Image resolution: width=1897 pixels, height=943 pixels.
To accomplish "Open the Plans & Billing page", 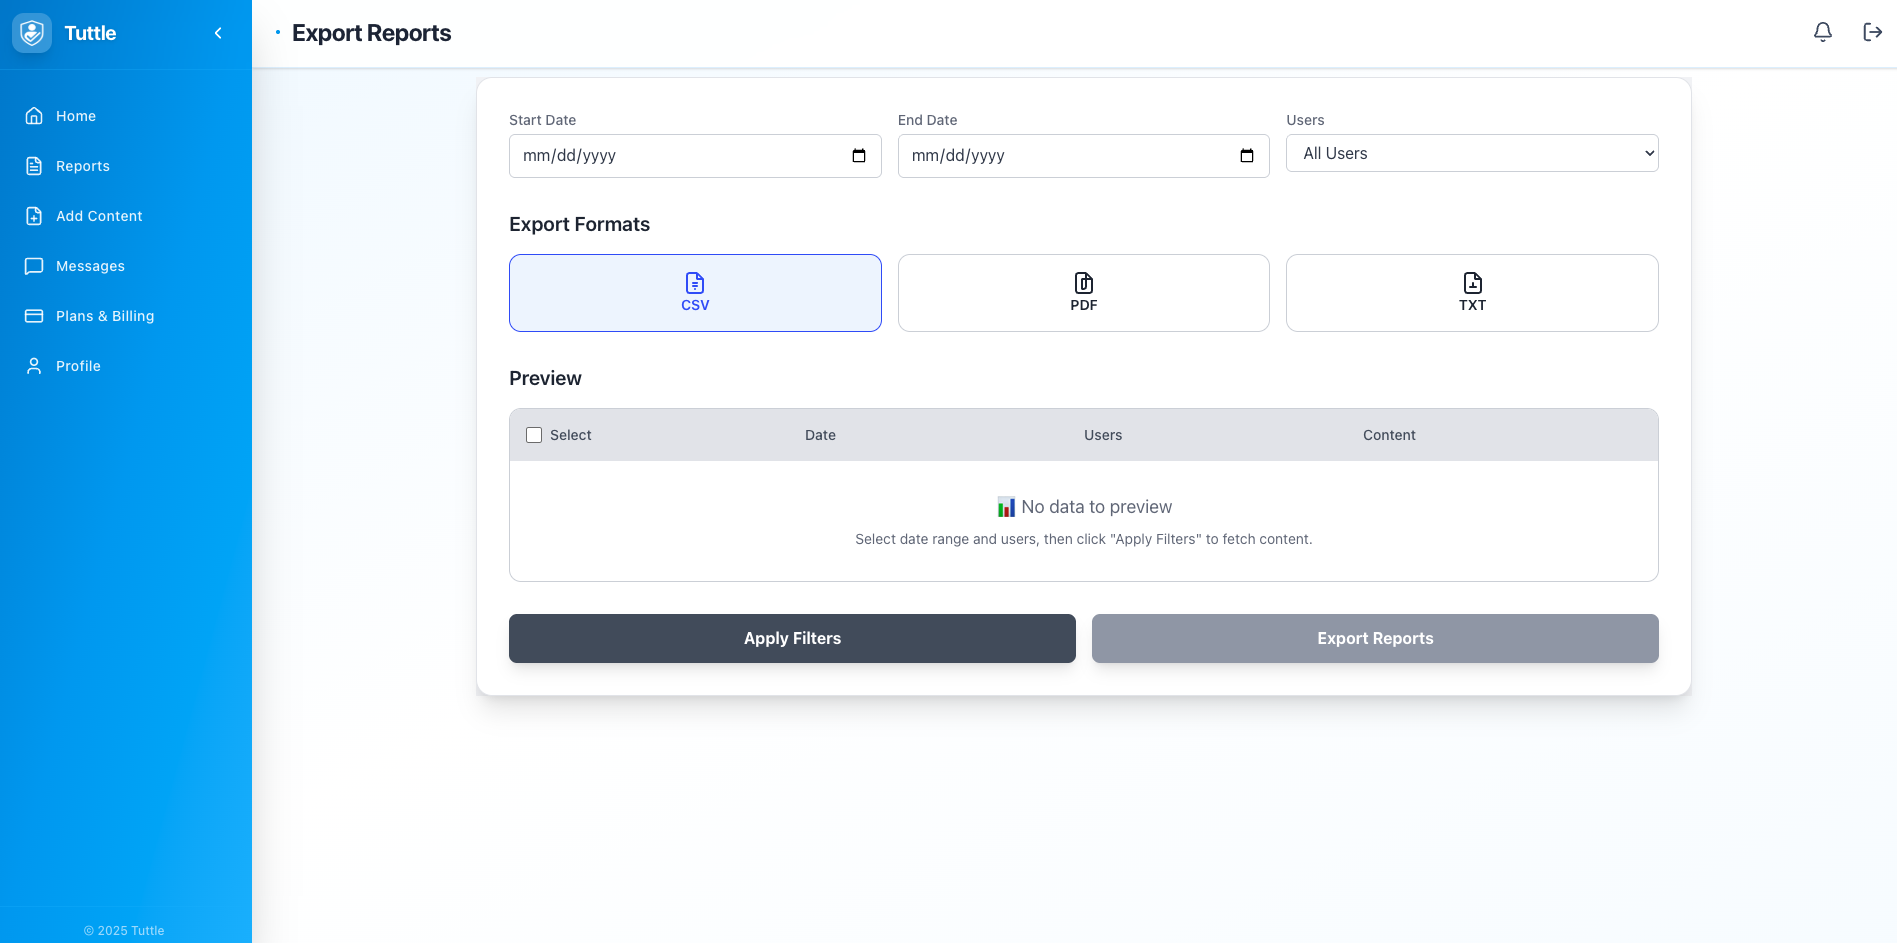I will (104, 316).
